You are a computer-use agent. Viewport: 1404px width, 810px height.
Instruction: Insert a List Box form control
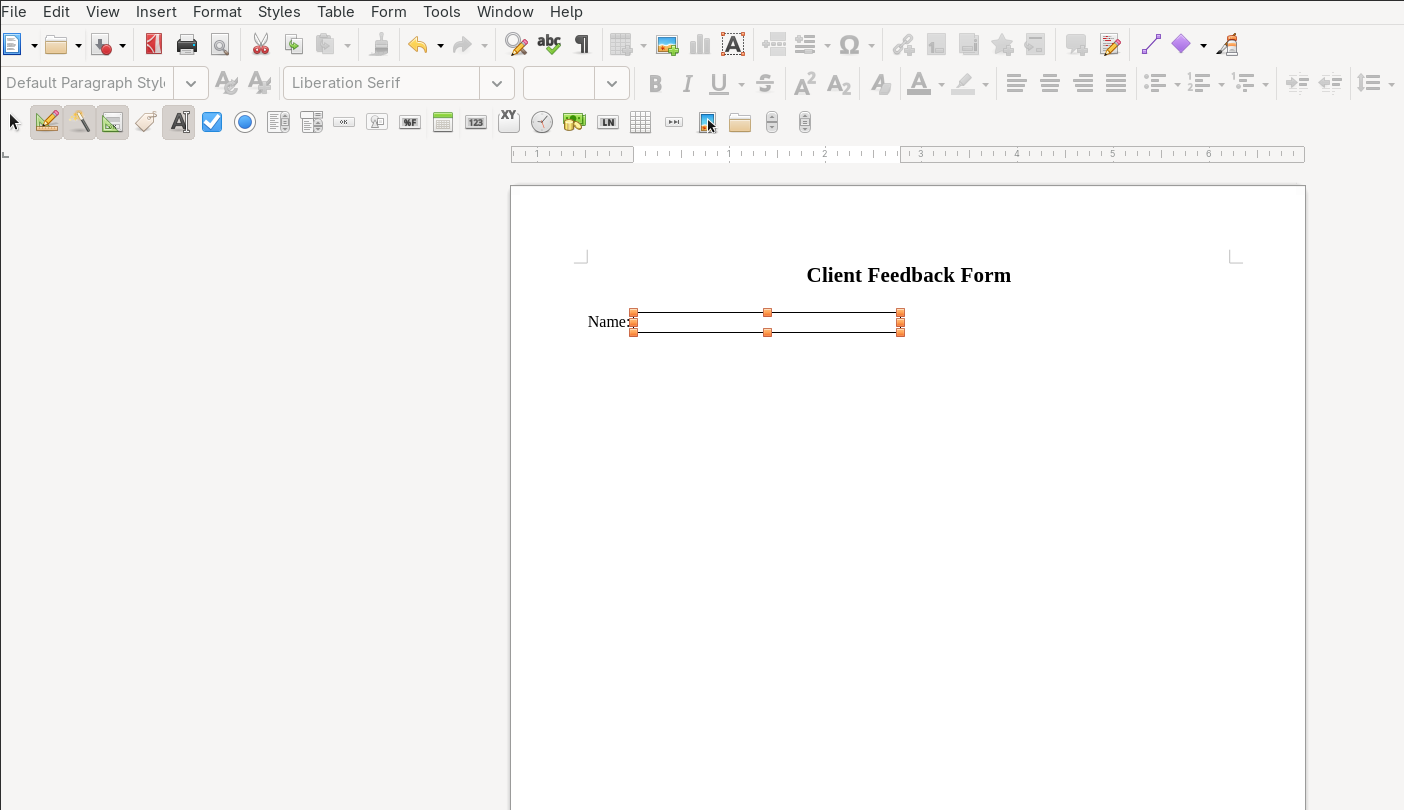tap(278, 122)
